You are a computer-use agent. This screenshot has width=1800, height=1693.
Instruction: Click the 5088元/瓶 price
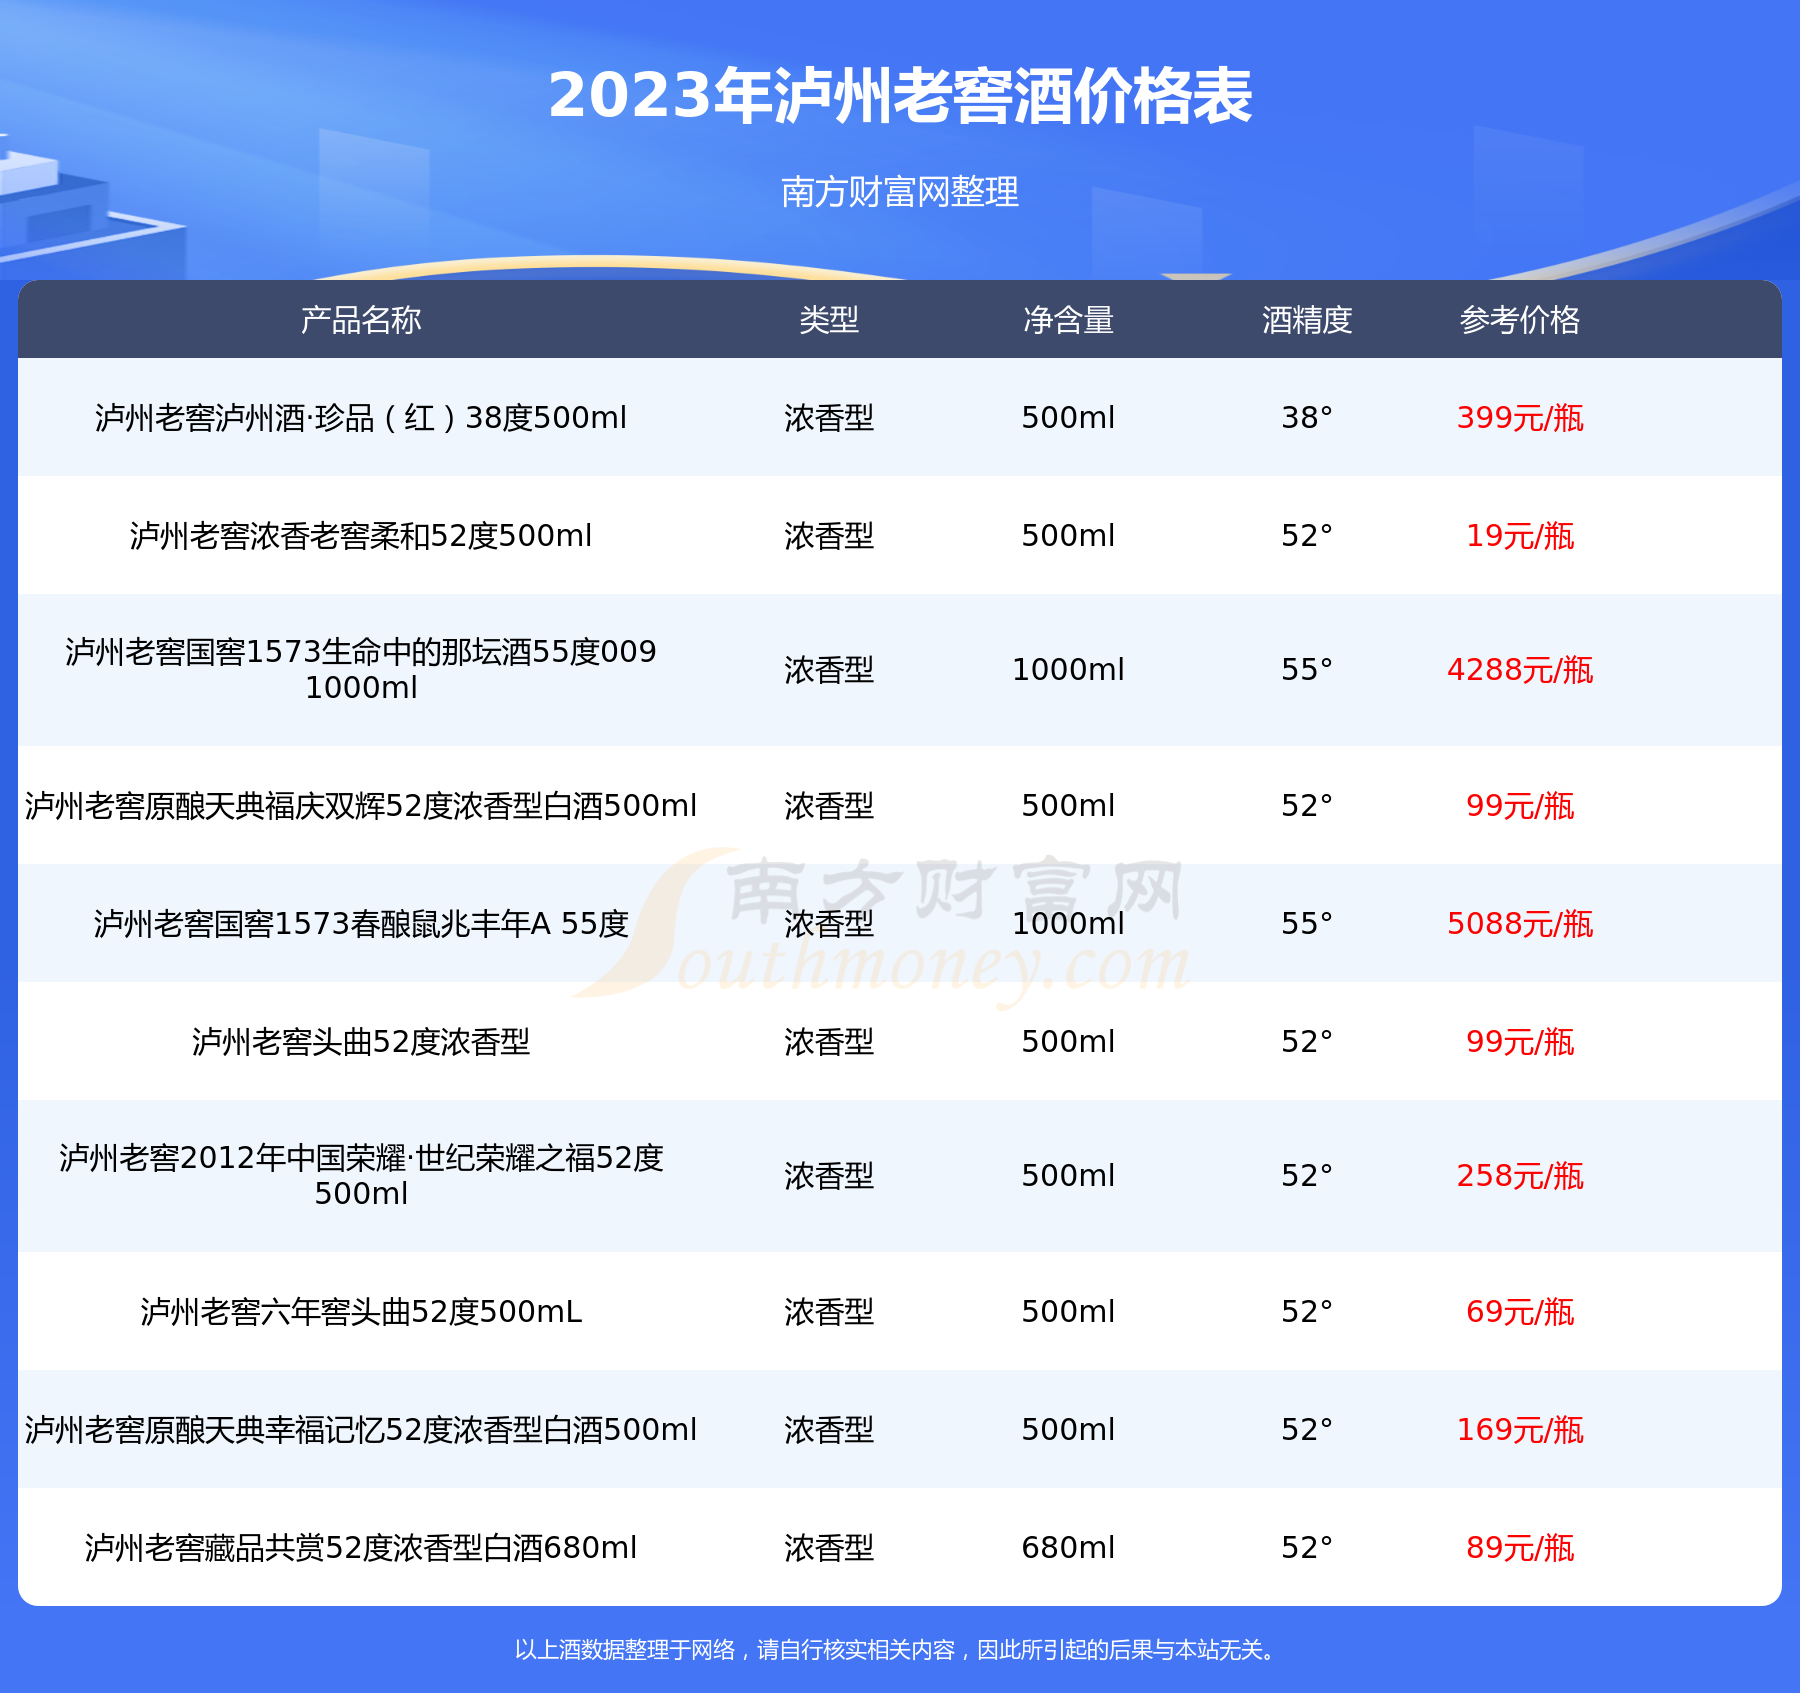1520,923
